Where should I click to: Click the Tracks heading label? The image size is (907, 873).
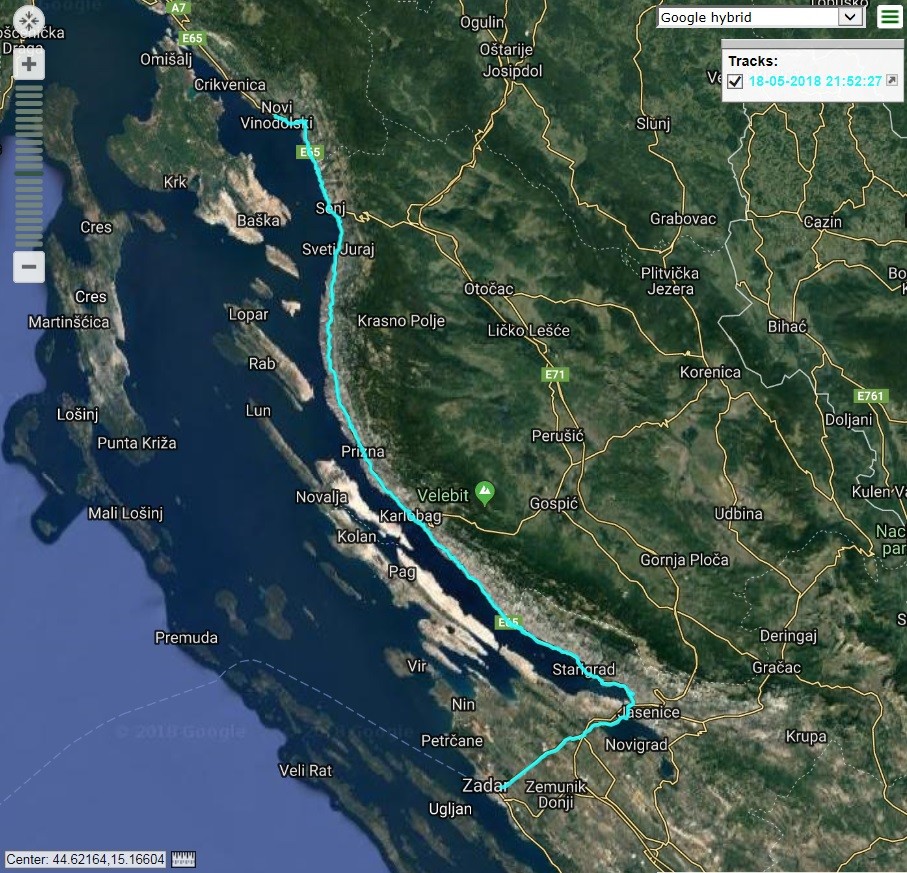pyautogui.click(x=753, y=61)
